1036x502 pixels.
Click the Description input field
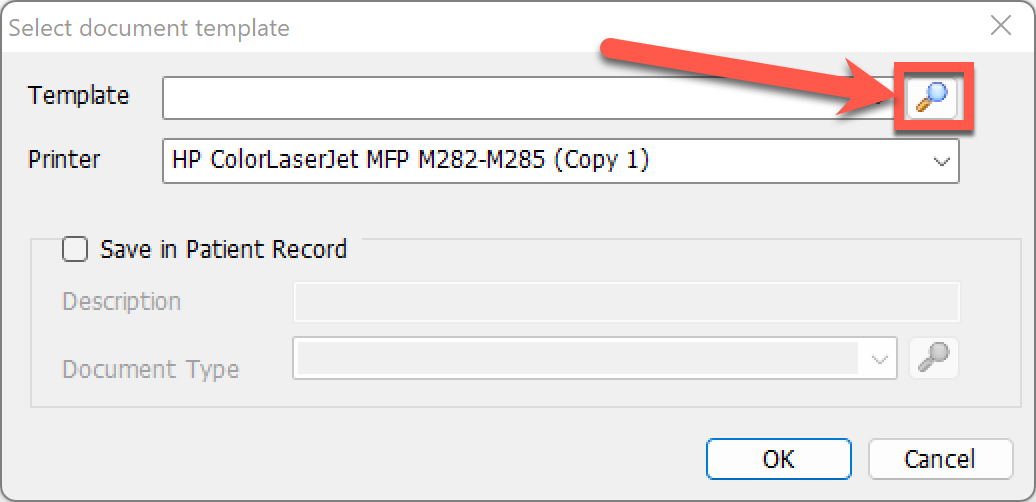coord(626,302)
